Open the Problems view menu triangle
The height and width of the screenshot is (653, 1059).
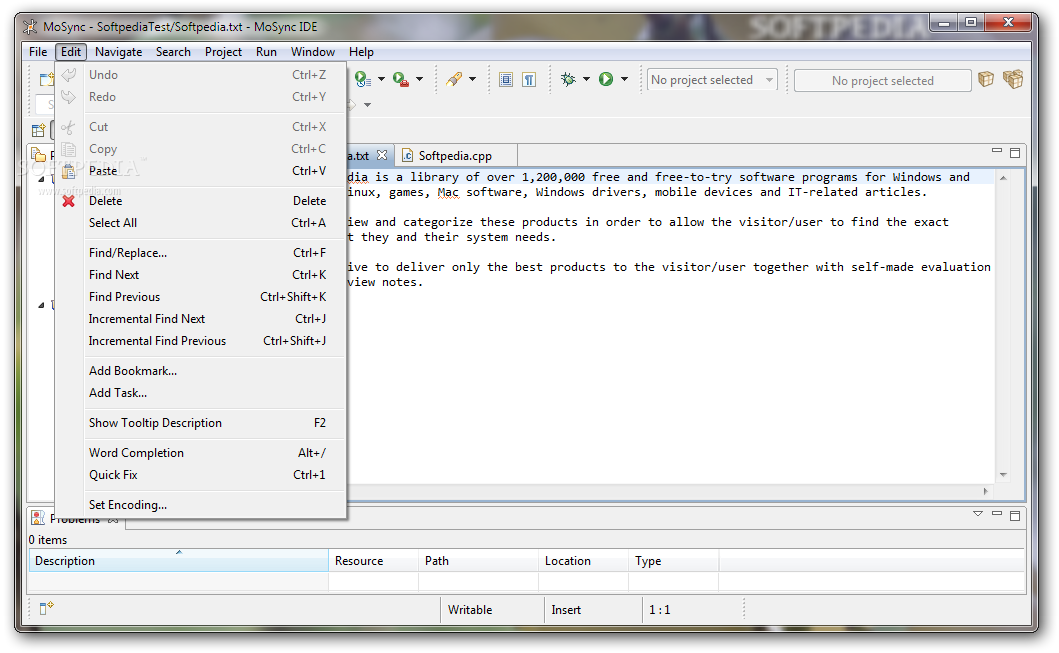click(x=977, y=514)
